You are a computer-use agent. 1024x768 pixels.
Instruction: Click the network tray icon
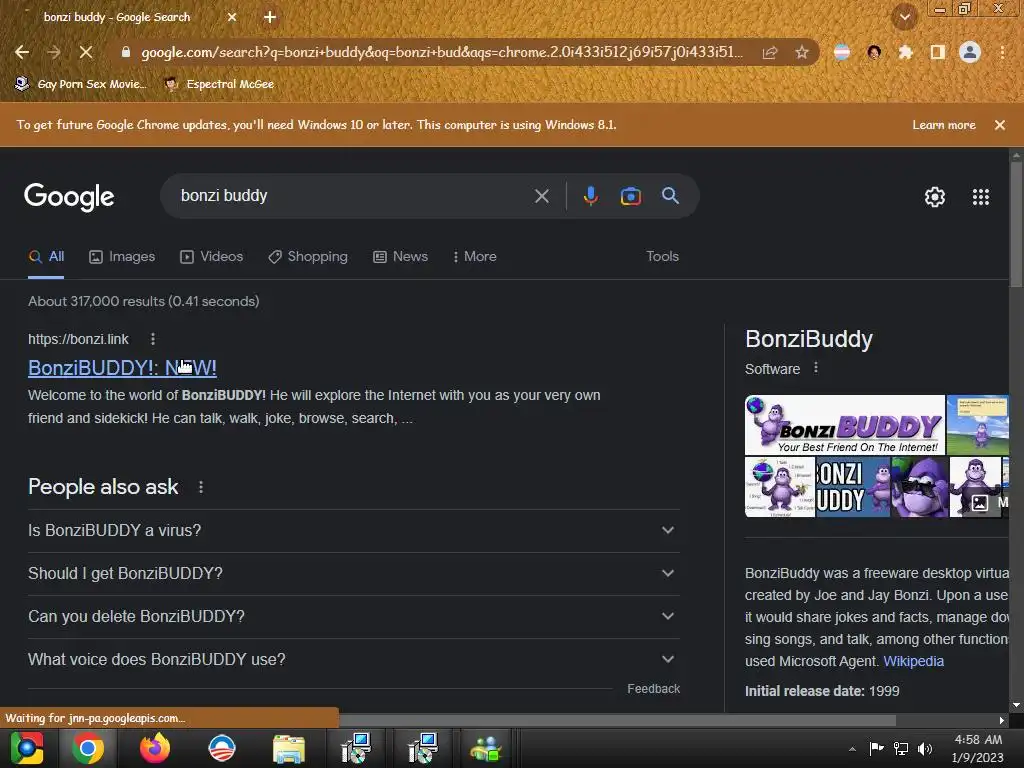(x=901, y=749)
